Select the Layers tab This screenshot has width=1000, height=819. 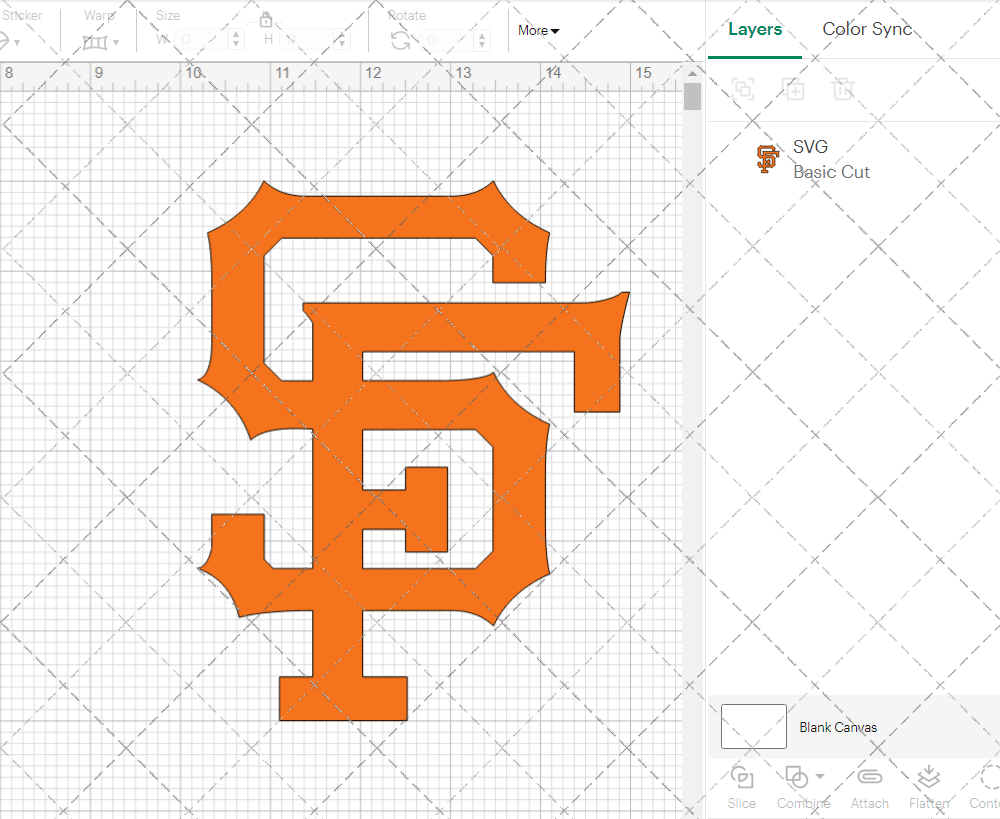tap(755, 29)
